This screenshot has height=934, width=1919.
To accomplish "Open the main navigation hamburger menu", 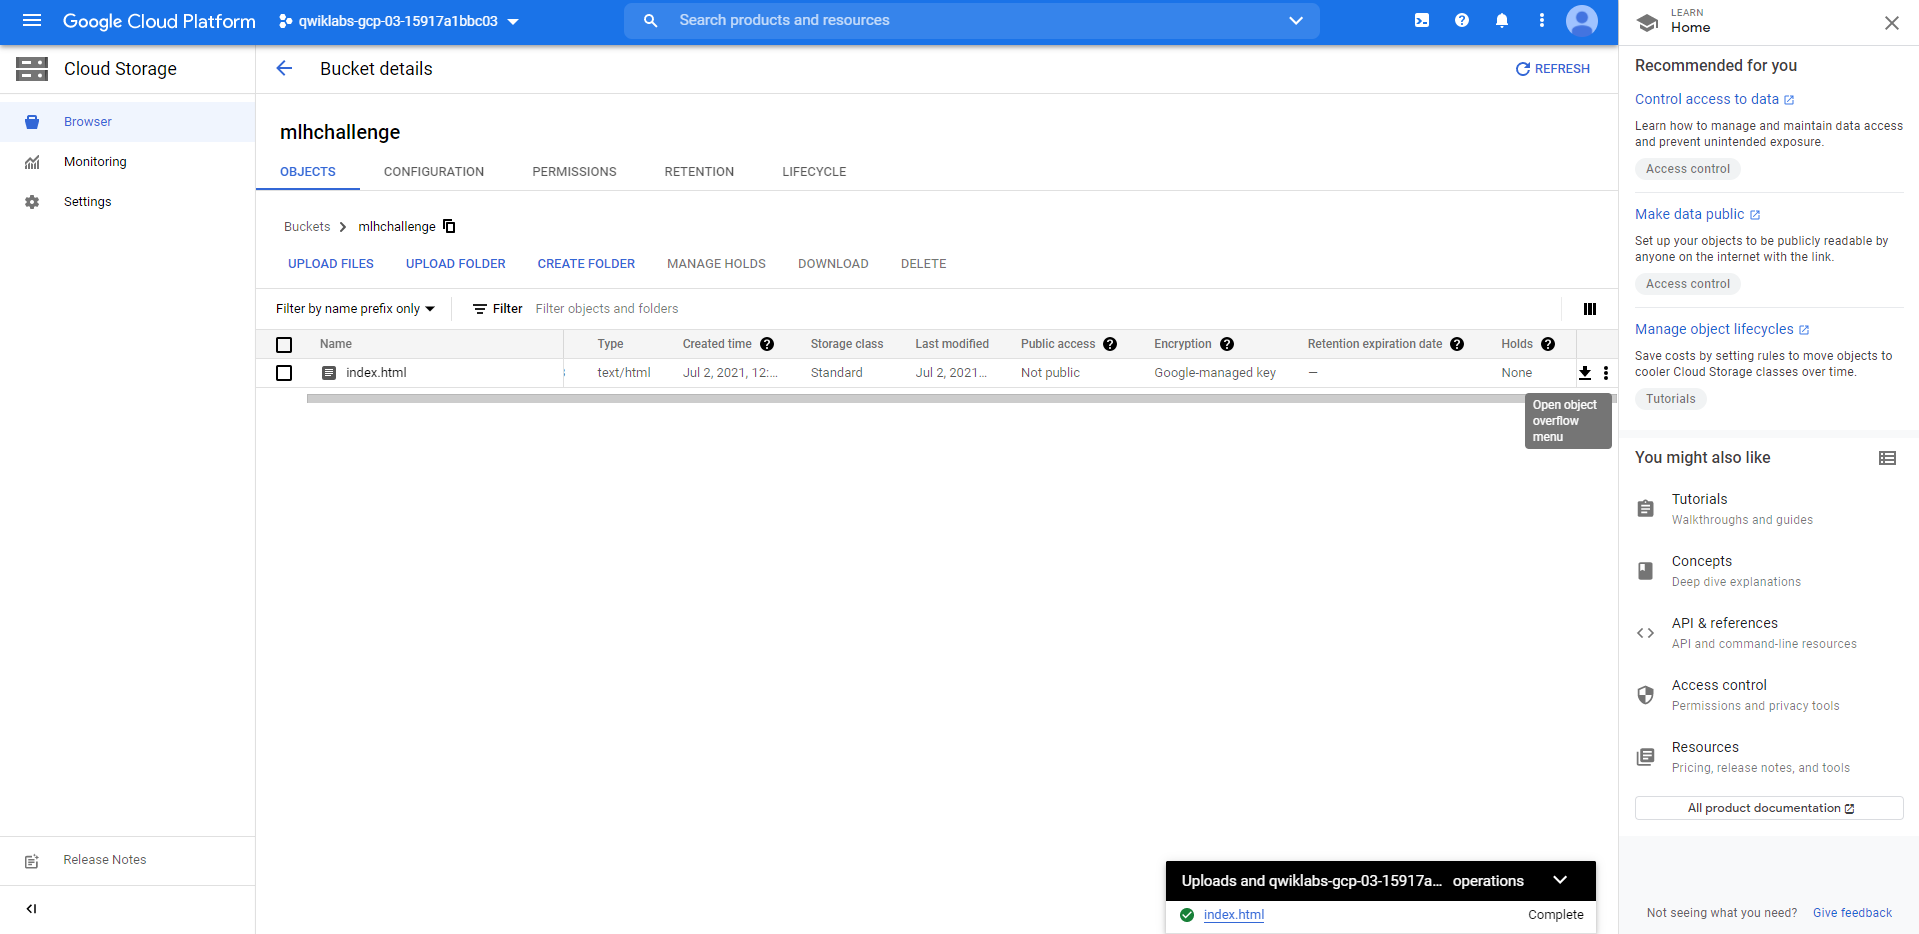I will point(32,21).
